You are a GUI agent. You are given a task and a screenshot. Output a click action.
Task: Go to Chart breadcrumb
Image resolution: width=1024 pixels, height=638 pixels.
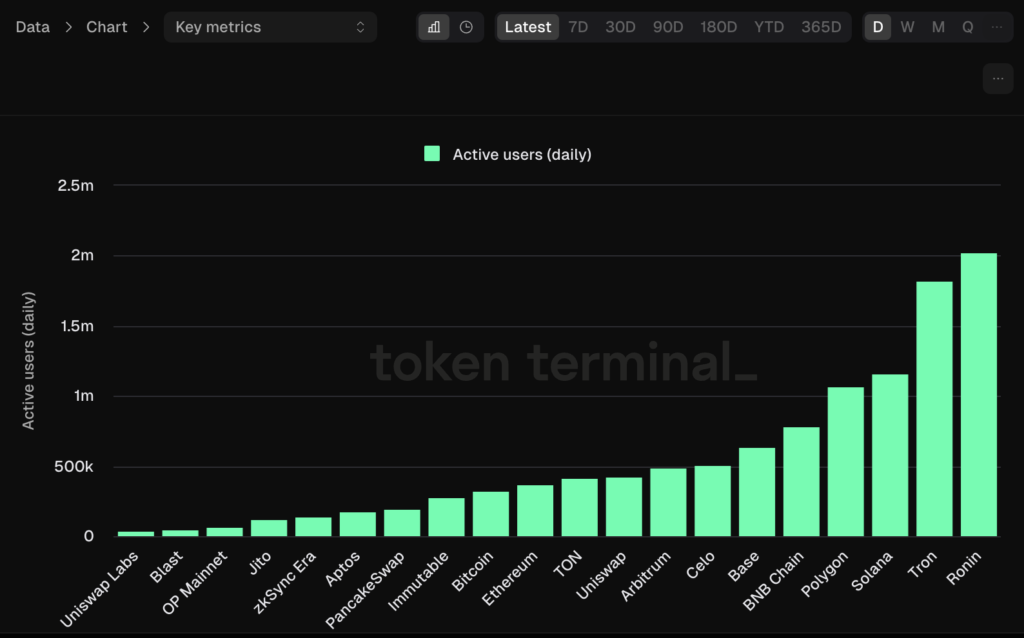[106, 27]
